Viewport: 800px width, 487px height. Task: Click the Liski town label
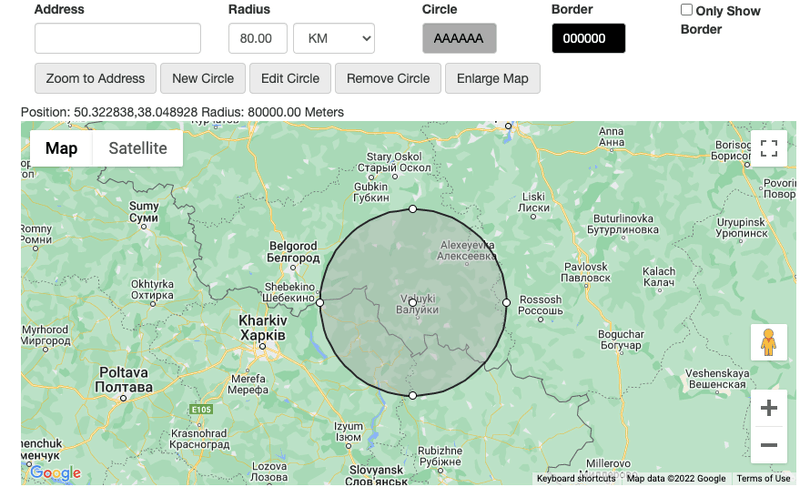[x=534, y=202]
